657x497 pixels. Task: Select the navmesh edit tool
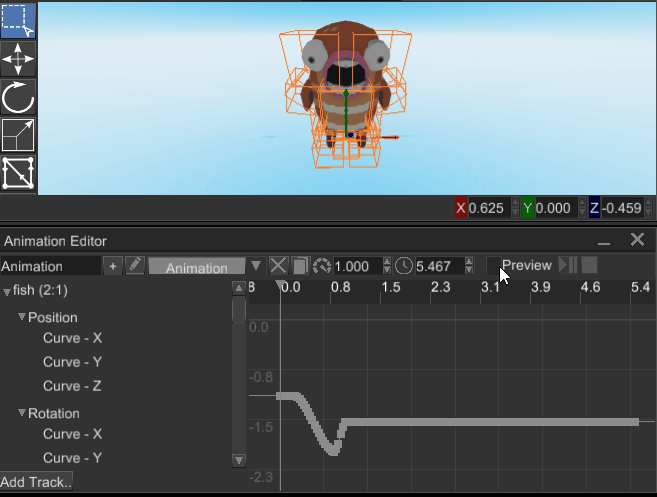pos(19,174)
